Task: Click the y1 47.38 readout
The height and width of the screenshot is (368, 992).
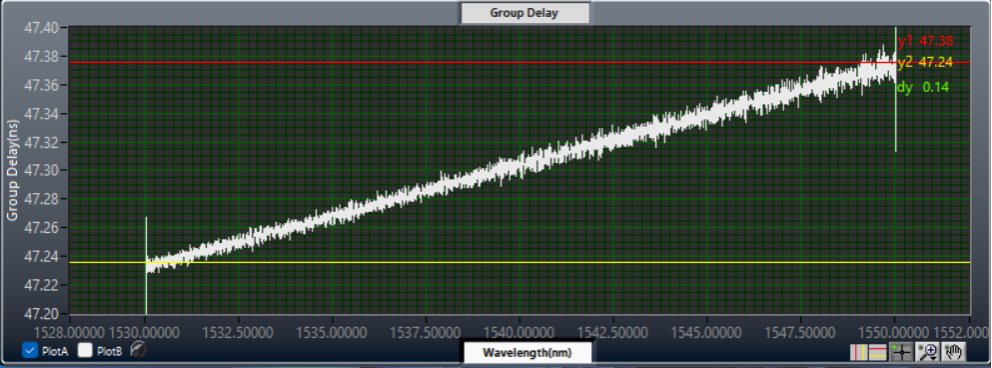Action: pos(925,42)
